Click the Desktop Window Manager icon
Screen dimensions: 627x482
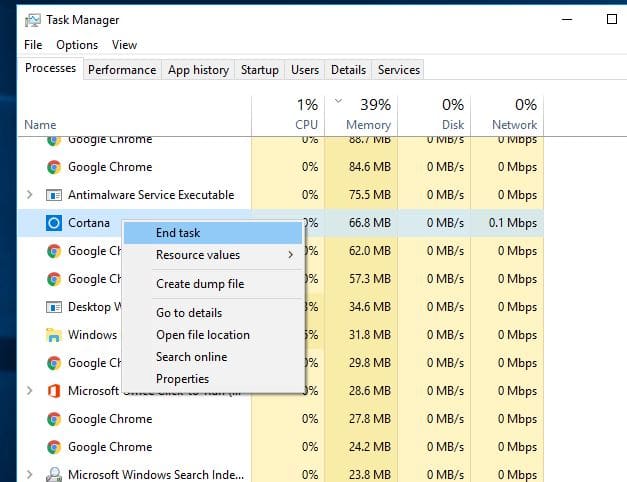point(54,307)
